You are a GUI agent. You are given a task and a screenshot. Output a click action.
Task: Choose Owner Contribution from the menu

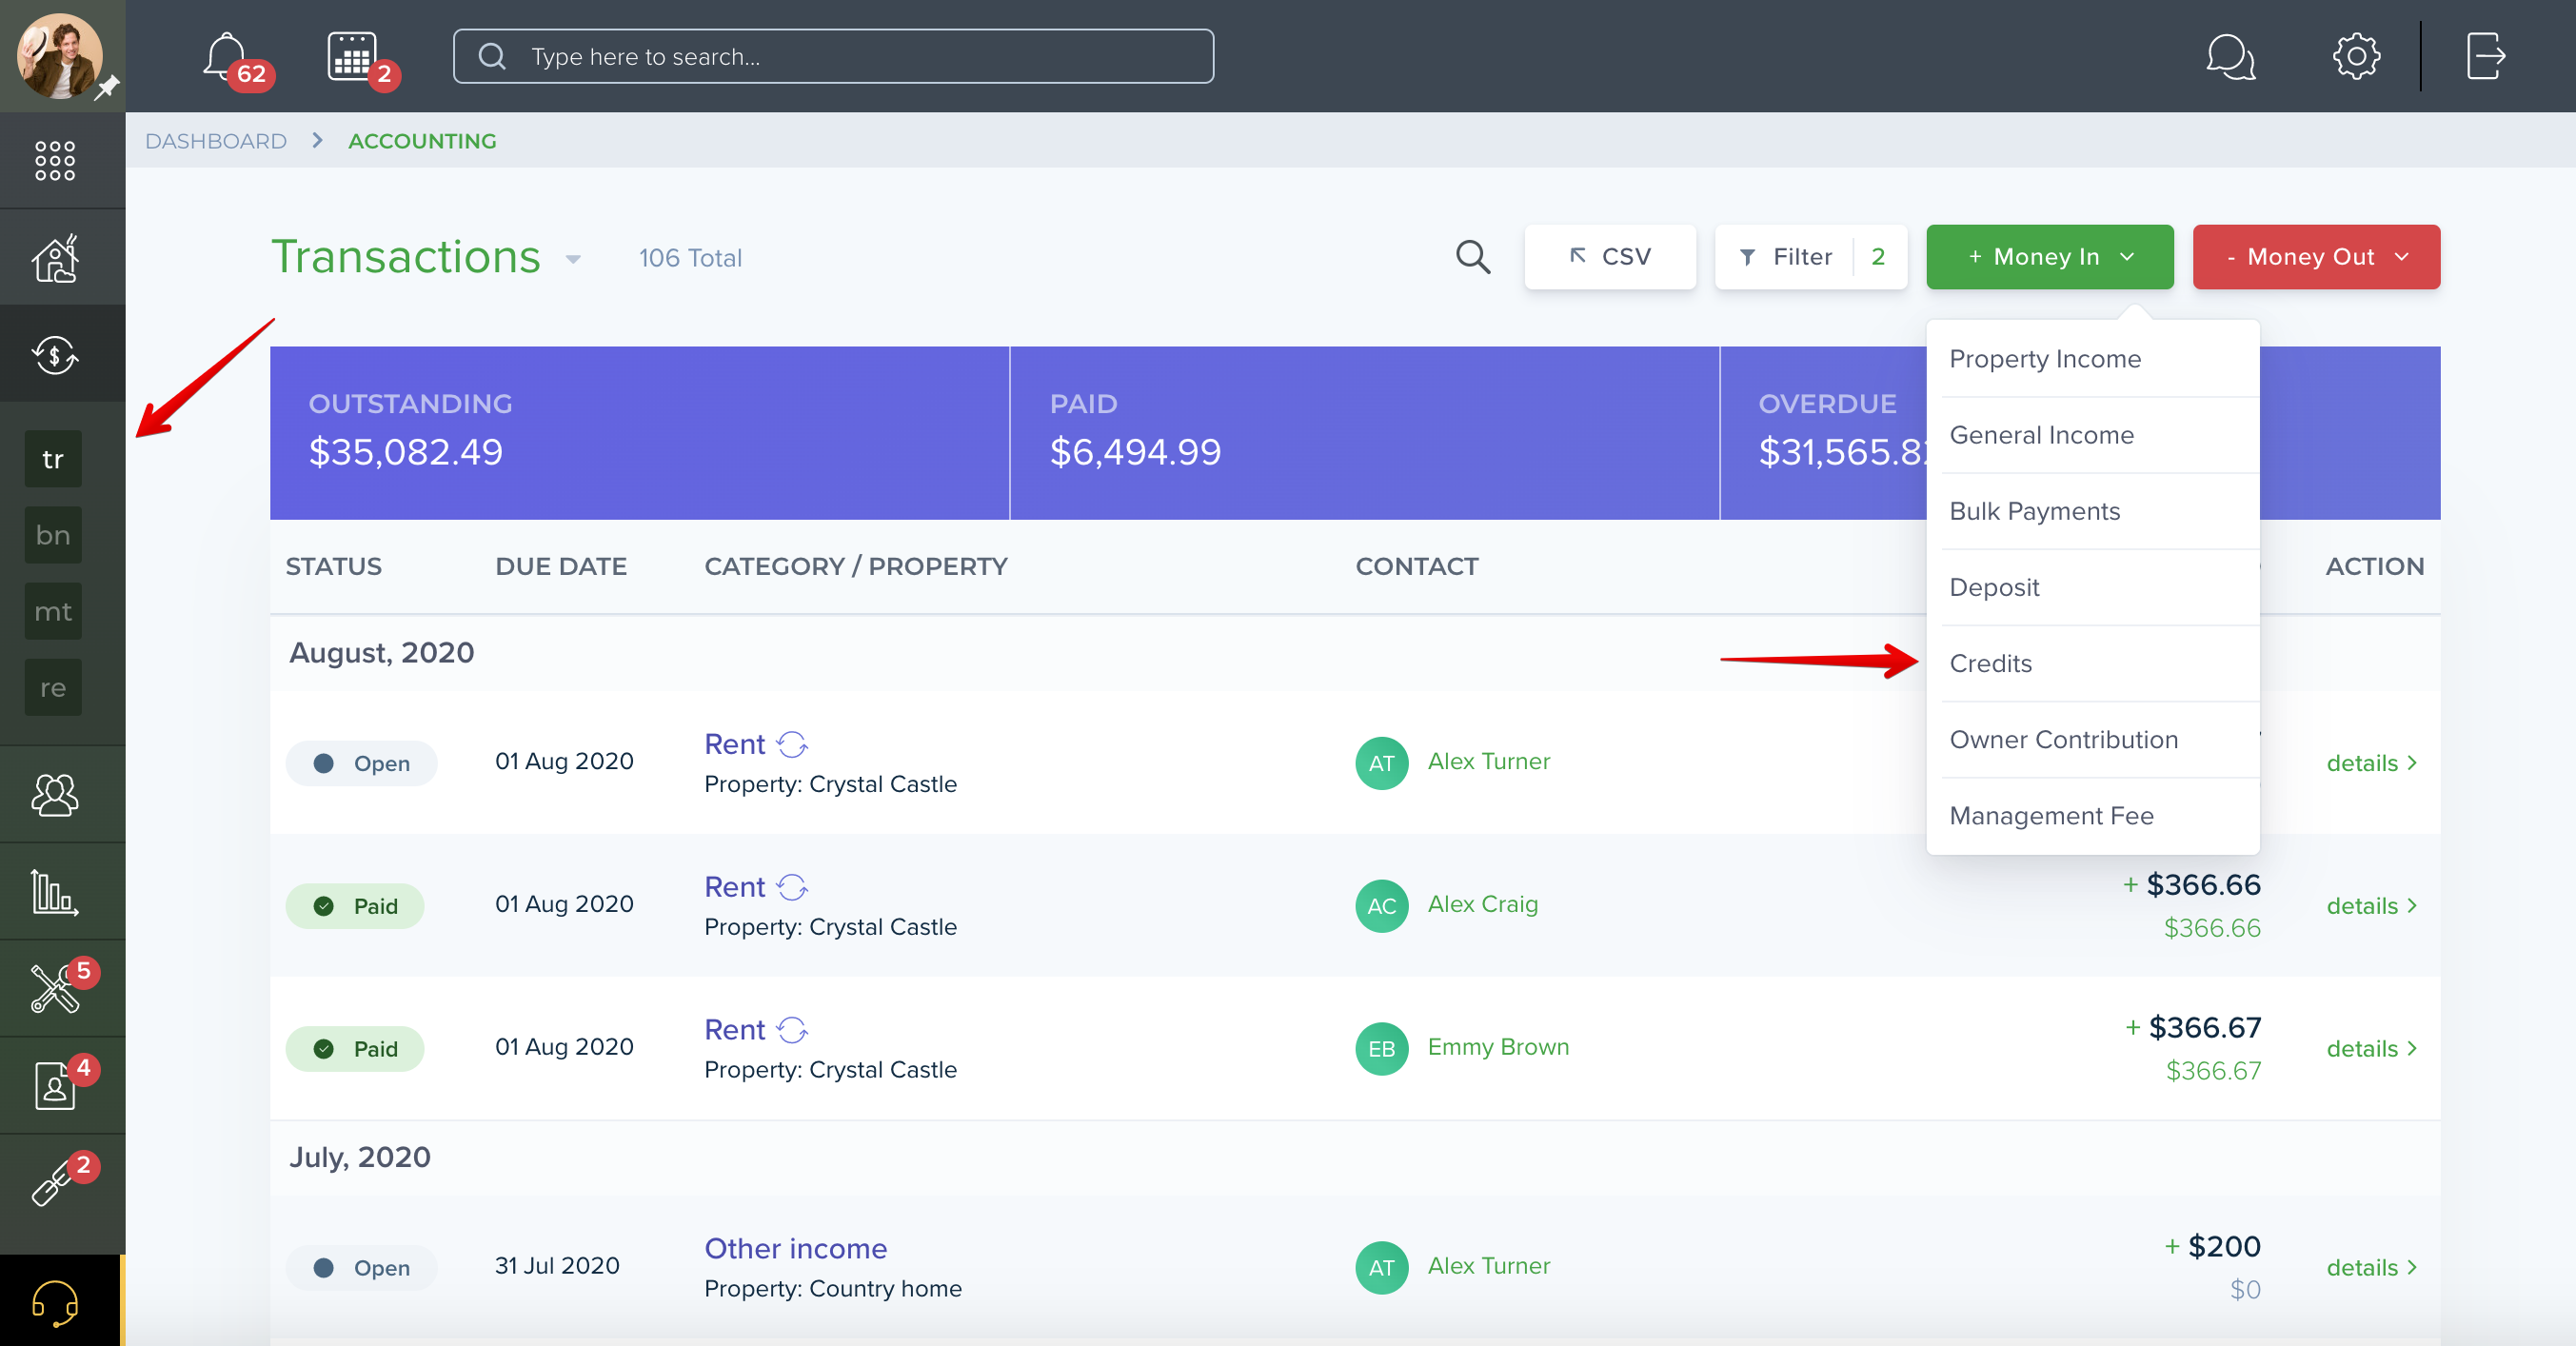click(x=2091, y=740)
